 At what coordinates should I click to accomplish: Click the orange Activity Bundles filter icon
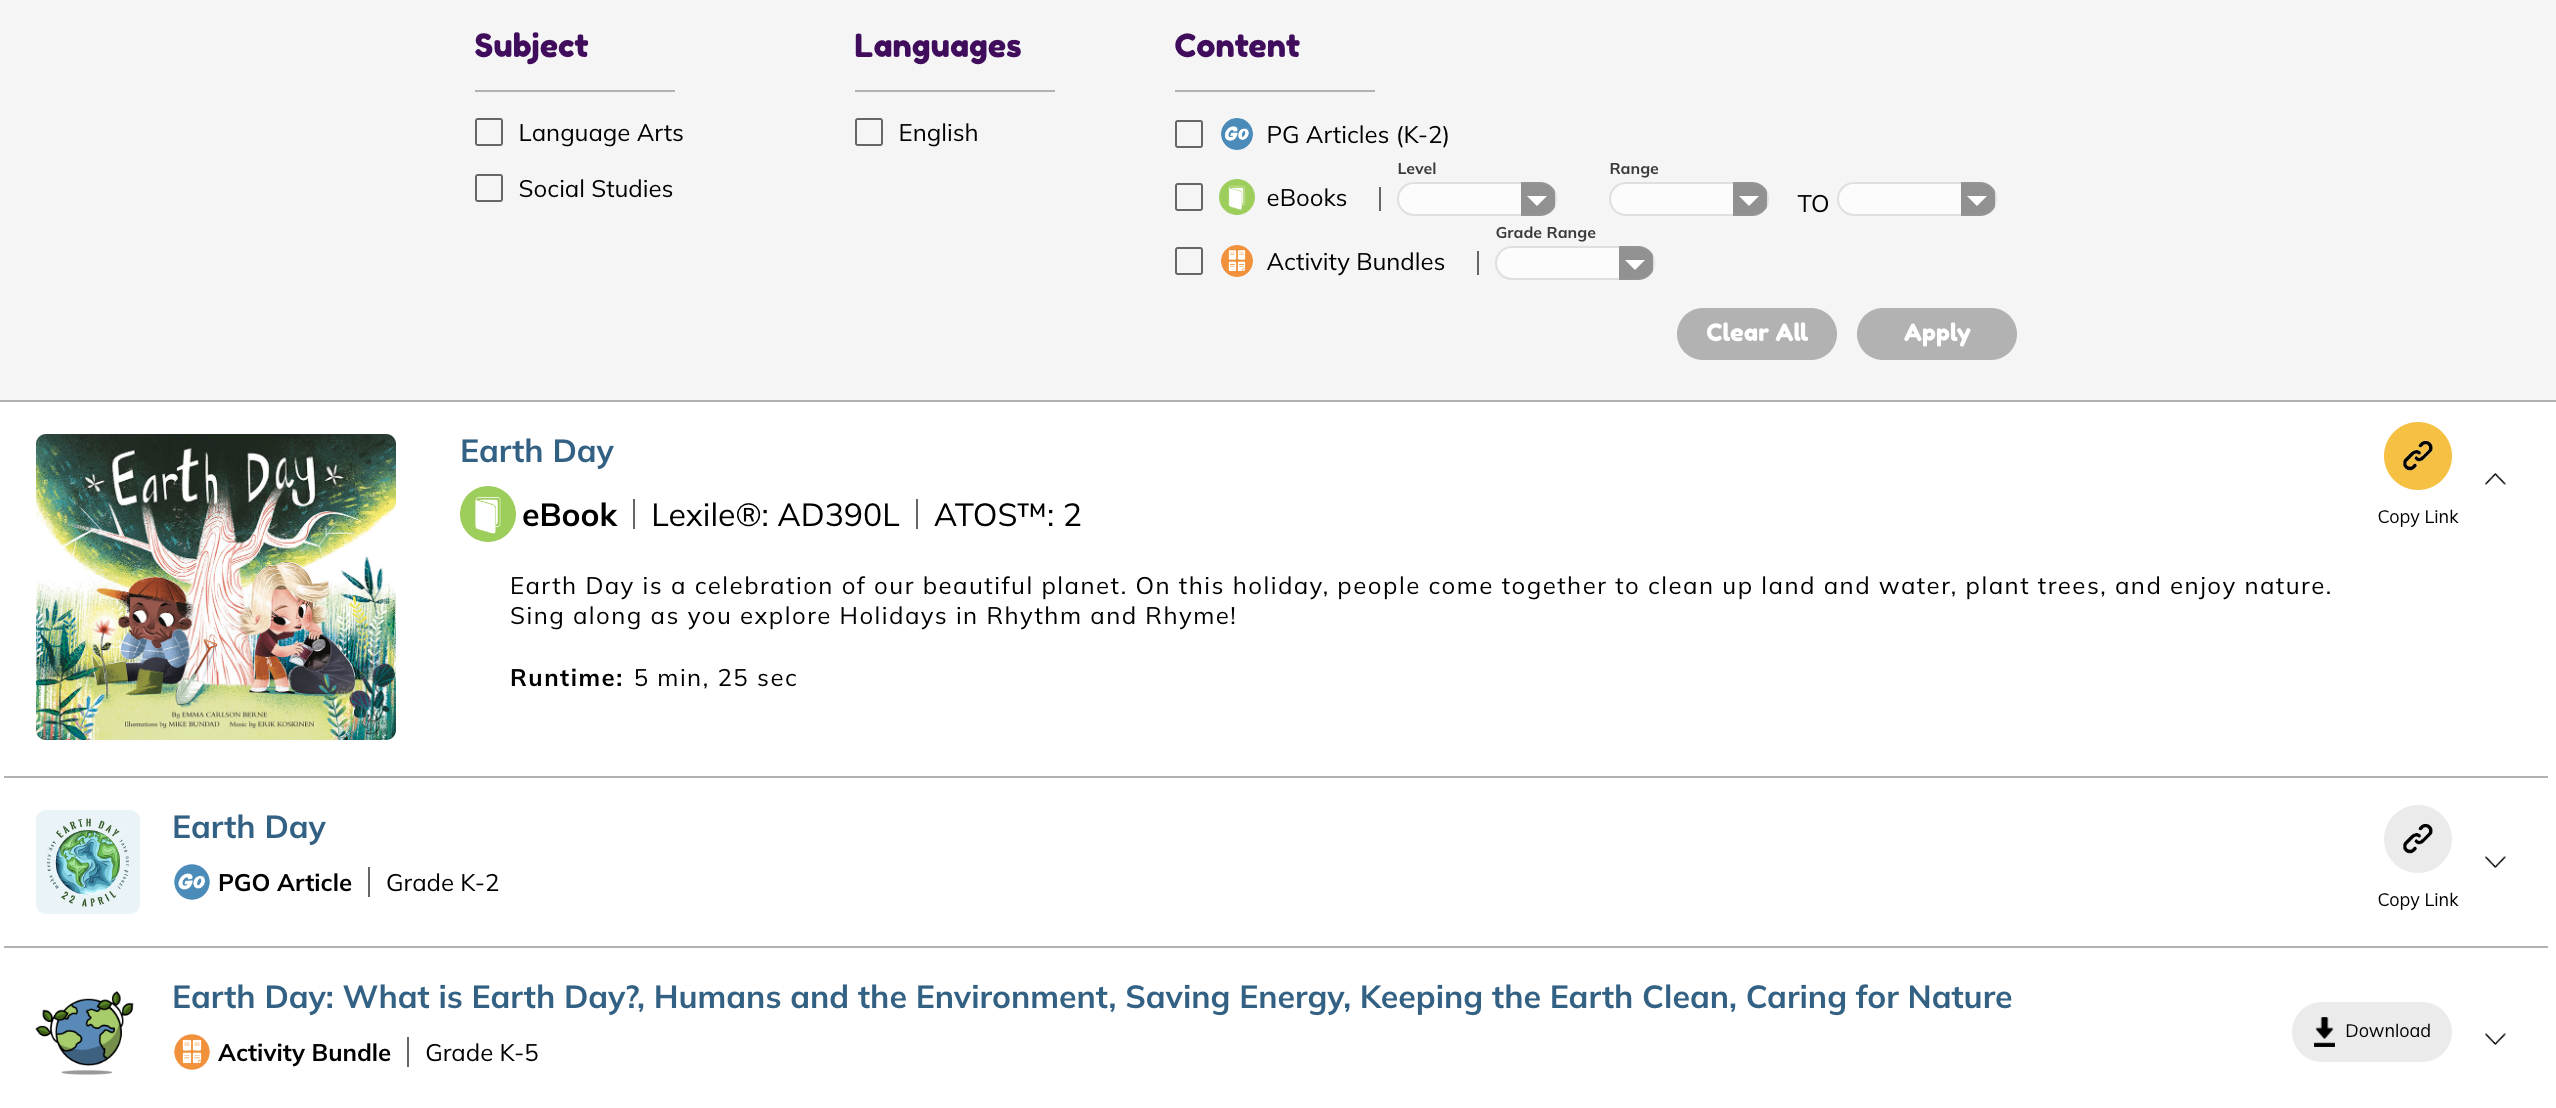click(1237, 261)
